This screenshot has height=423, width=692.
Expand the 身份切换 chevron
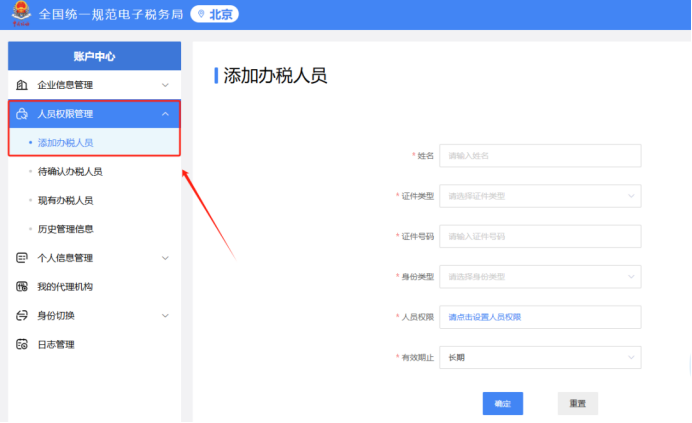pyautogui.click(x=165, y=316)
